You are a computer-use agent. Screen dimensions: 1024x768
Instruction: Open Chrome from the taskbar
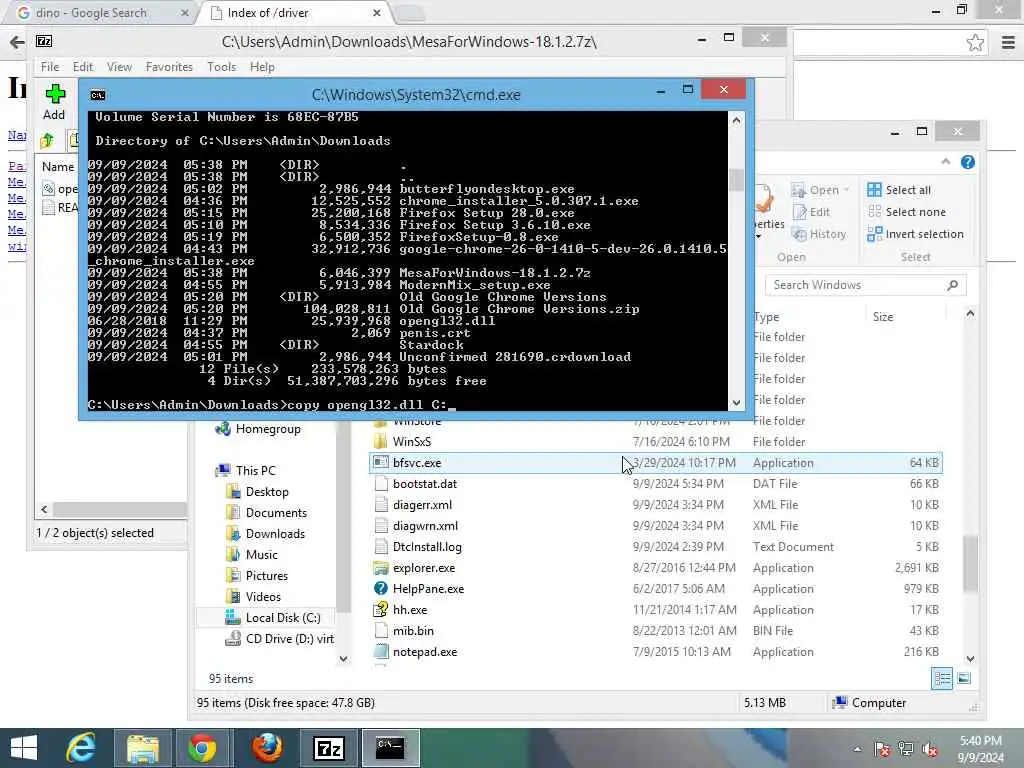pos(202,748)
